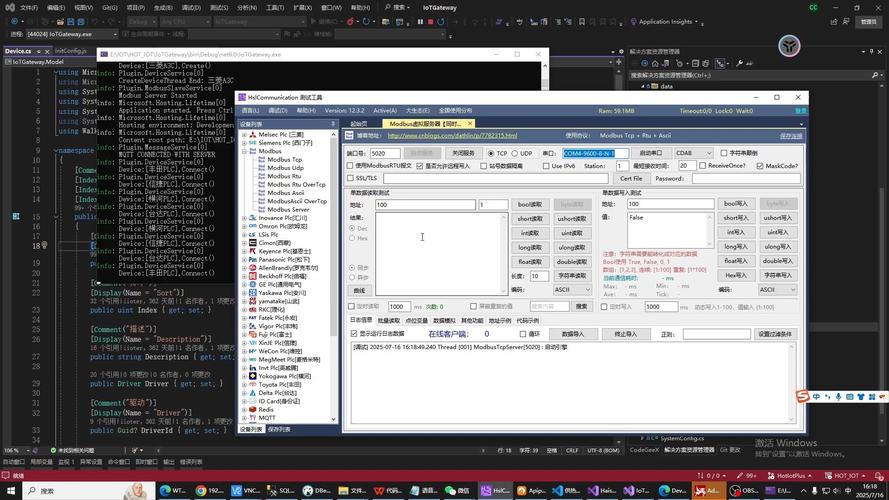Screen dimensions: 889x500
Task: Expand the Omron Plc tree node
Action: click(x=244, y=226)
